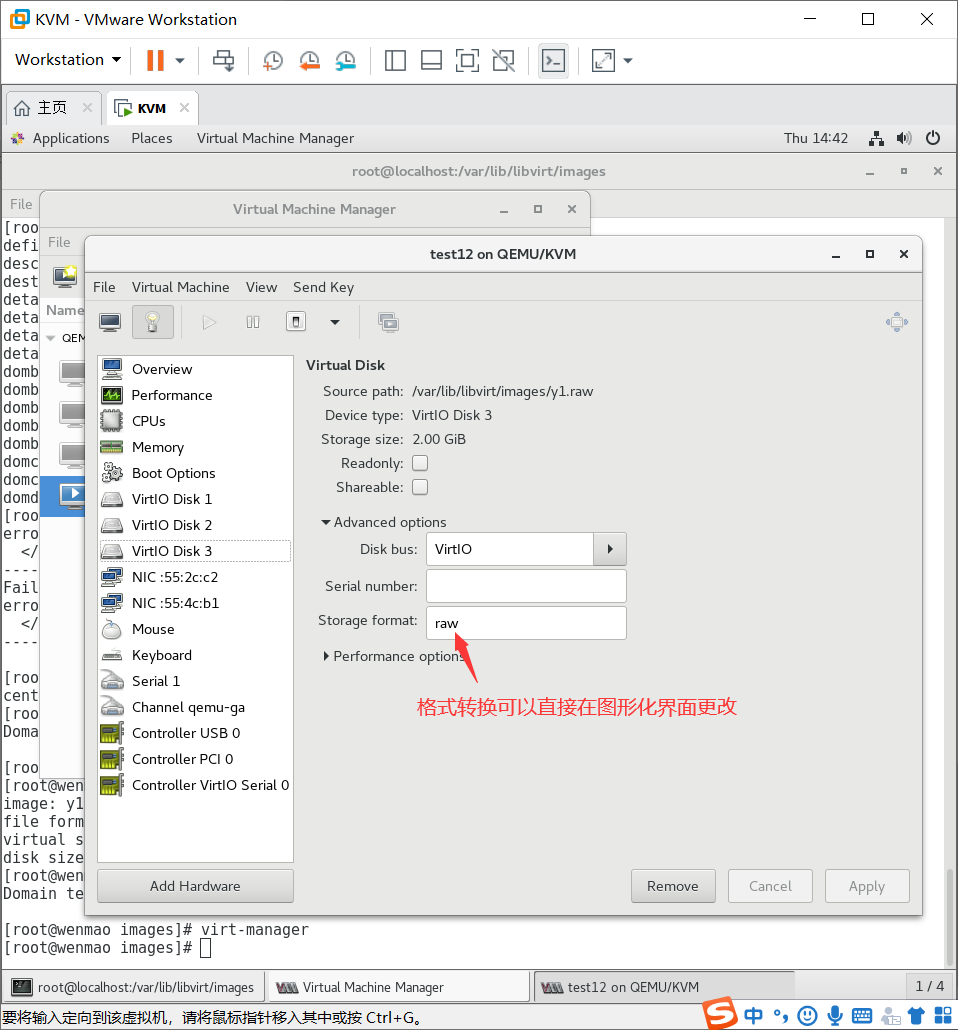The width and height of the screenshot is (958, 1030).
Task: Toggle VMware console view icon
Action: tap(553, 61)
